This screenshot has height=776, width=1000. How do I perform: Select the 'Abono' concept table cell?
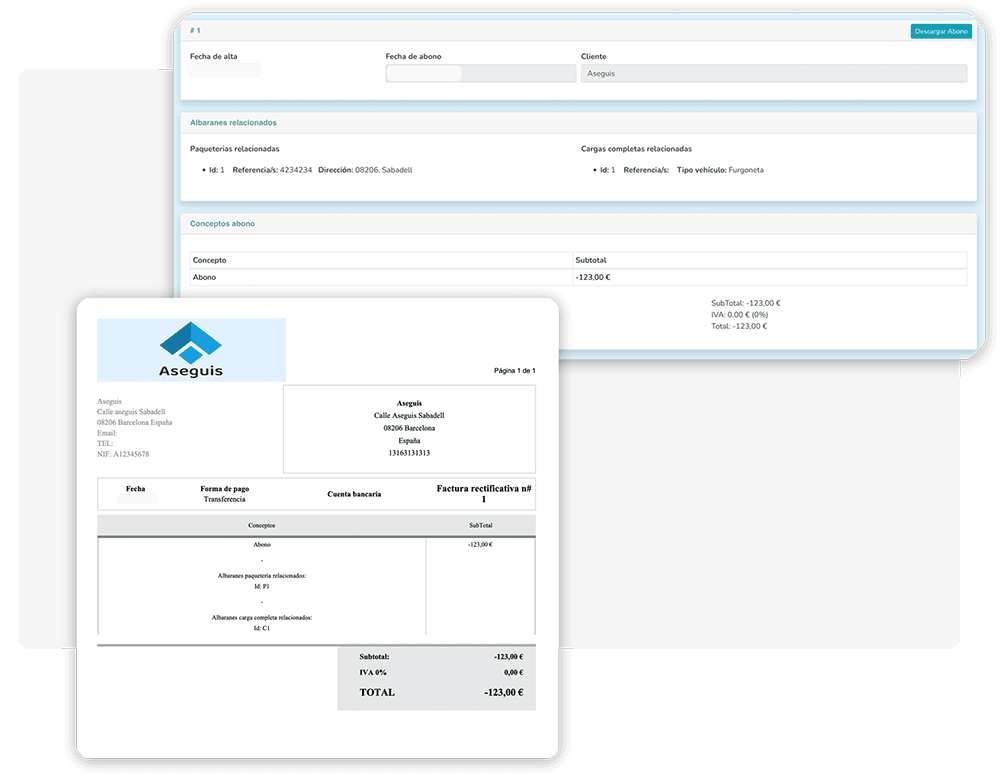(381, 277)
